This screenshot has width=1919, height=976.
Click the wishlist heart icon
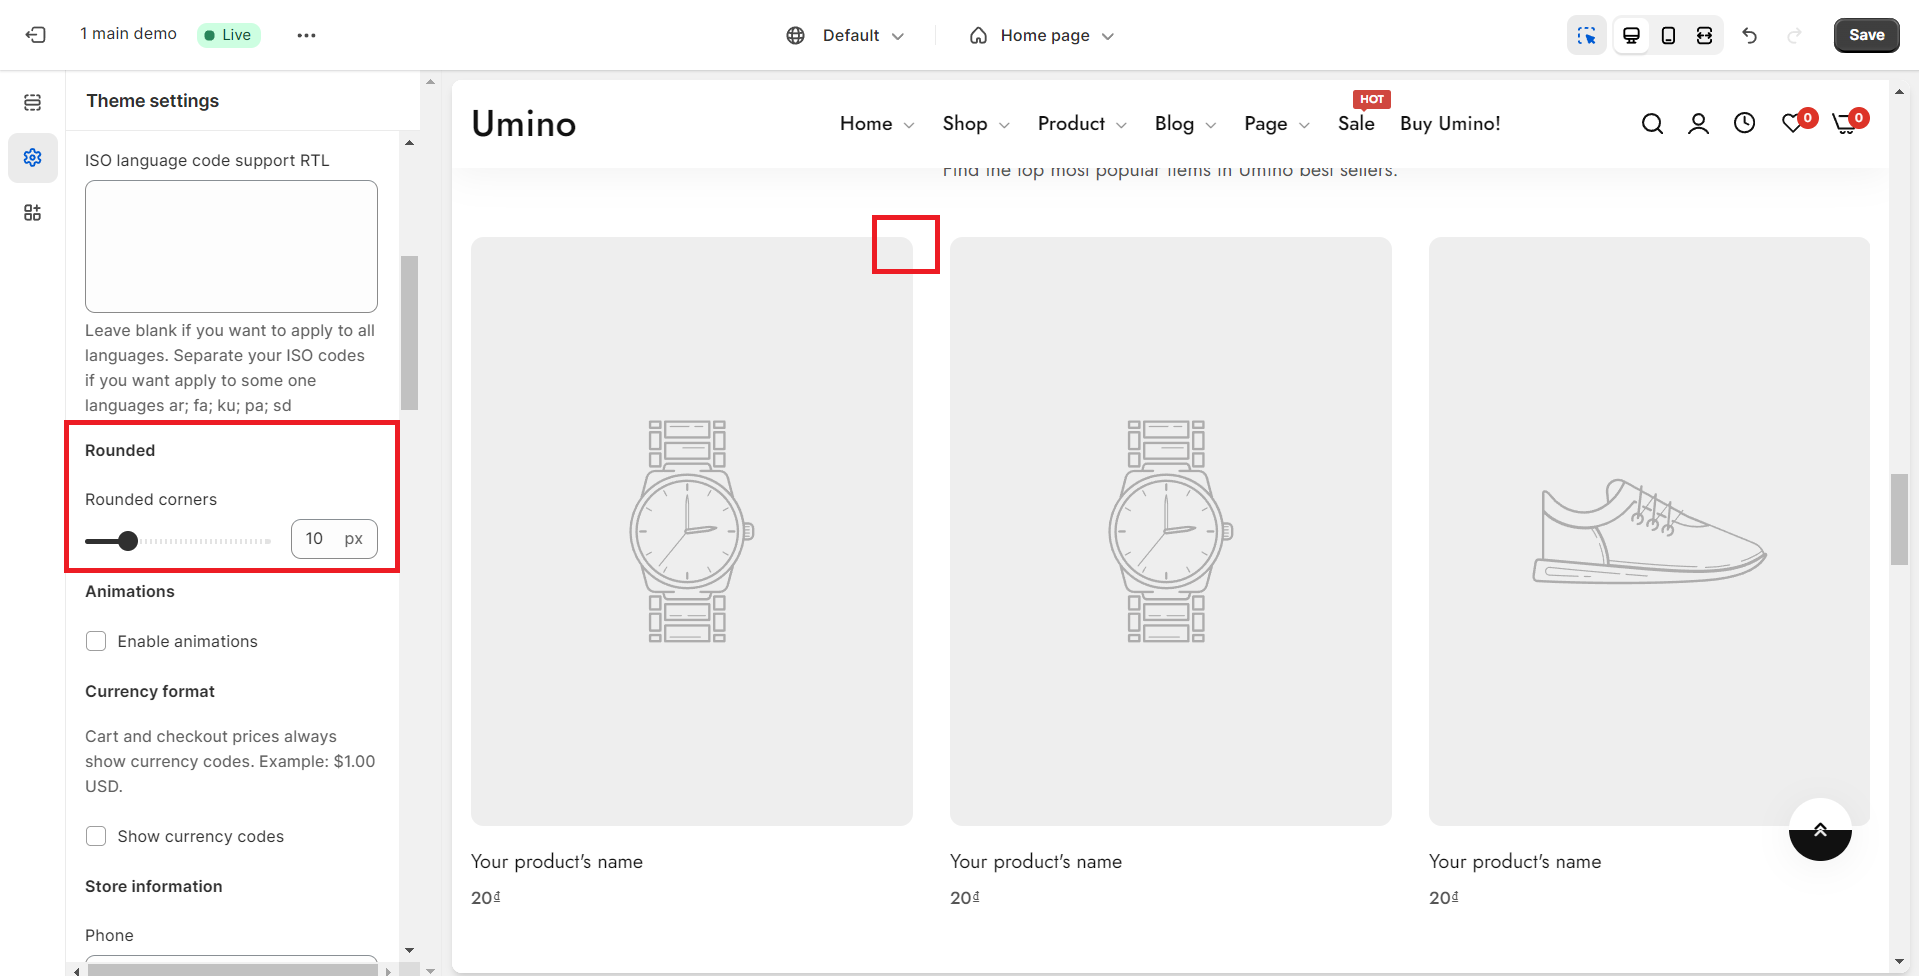click(x=1793, y=124)
